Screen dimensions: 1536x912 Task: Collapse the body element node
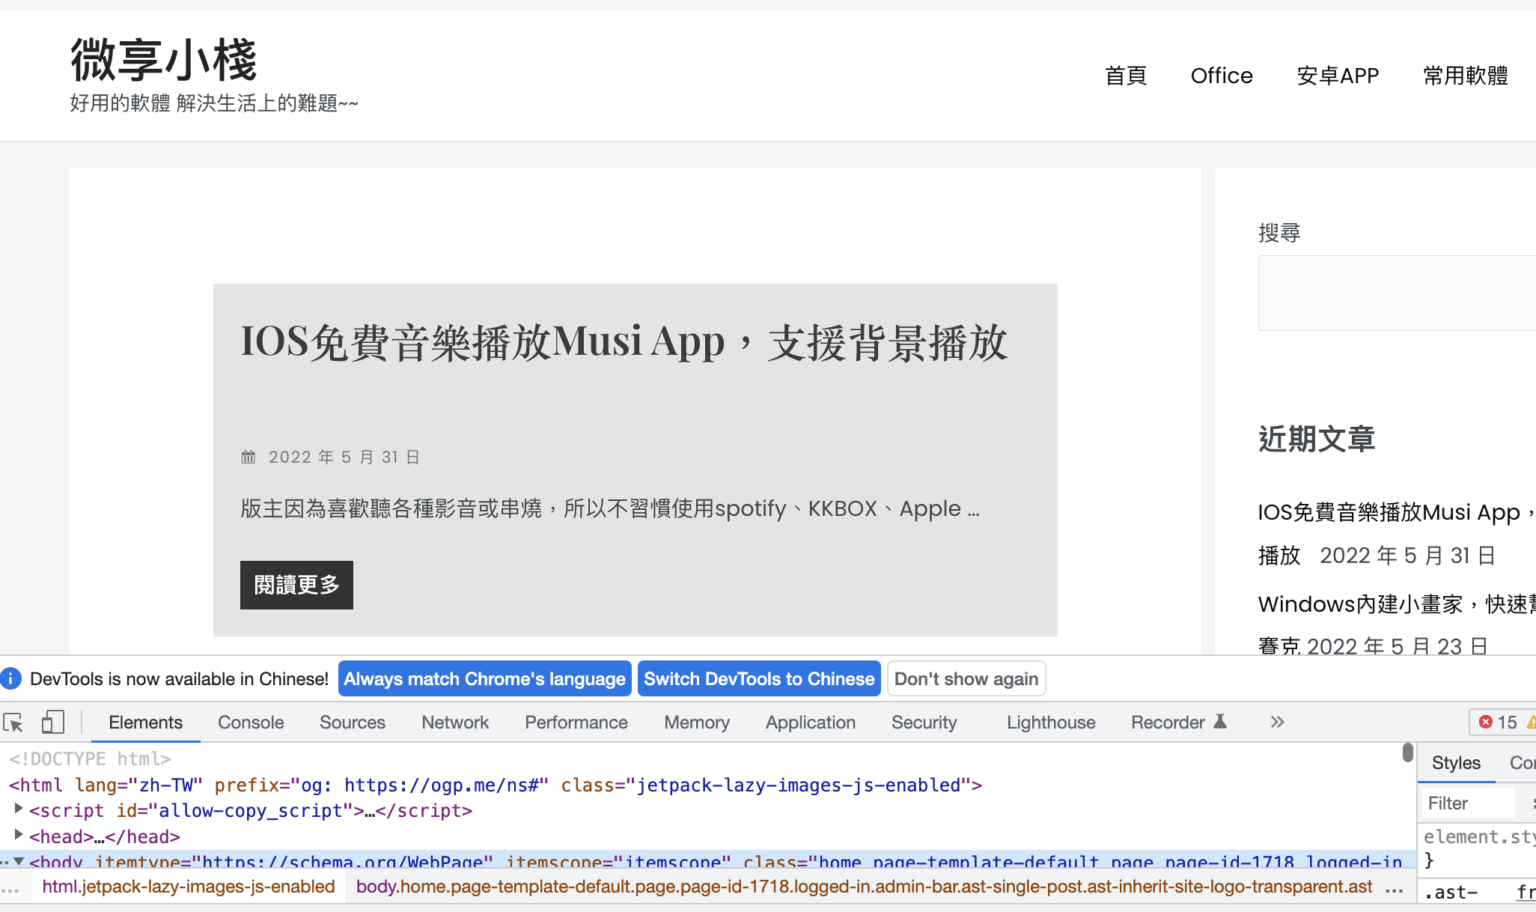[18, 861]
